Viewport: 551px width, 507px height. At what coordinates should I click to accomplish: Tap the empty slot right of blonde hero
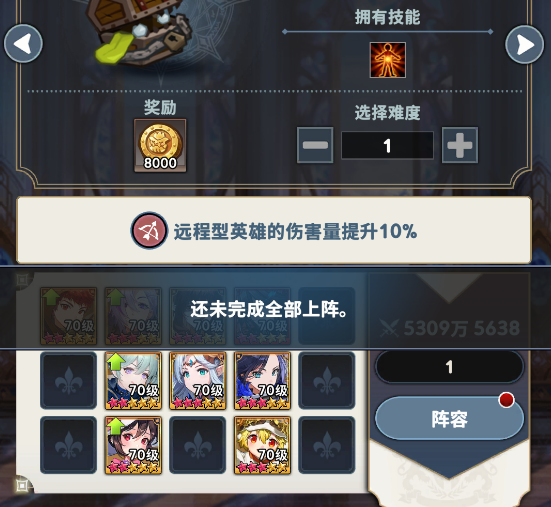[327, 446]
